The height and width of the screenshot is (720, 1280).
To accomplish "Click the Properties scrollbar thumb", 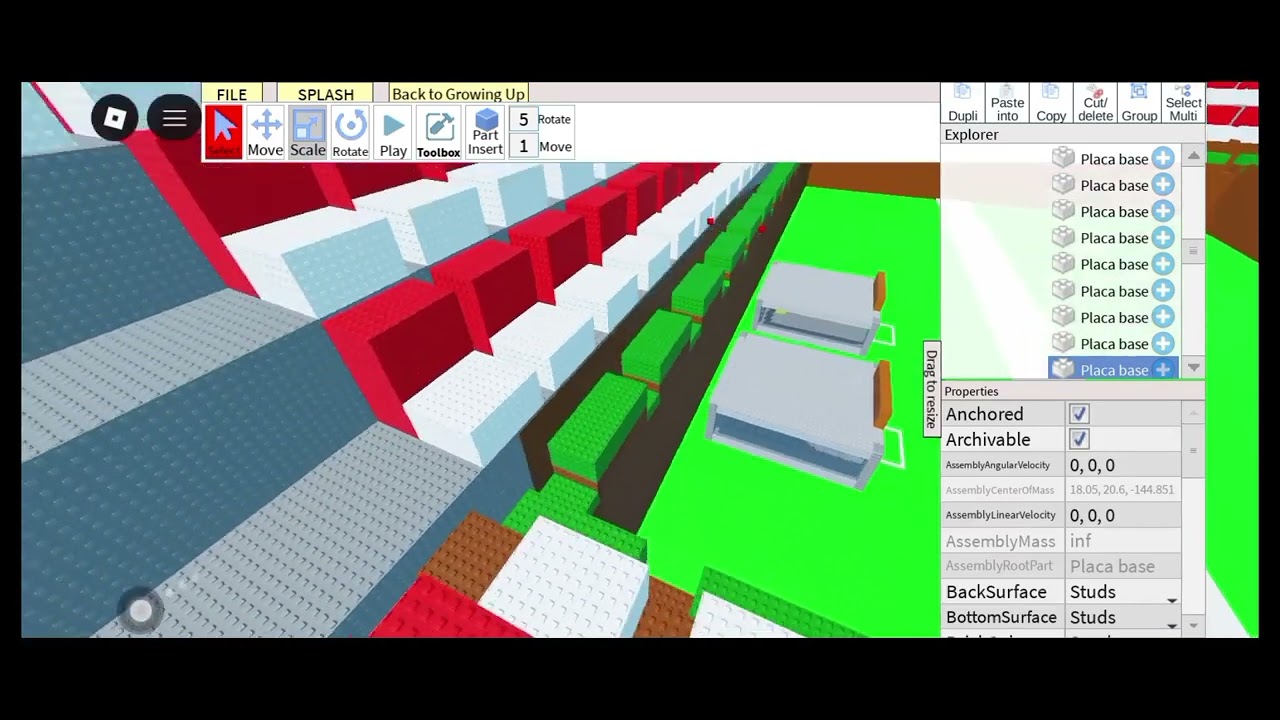I will 1193,451.
